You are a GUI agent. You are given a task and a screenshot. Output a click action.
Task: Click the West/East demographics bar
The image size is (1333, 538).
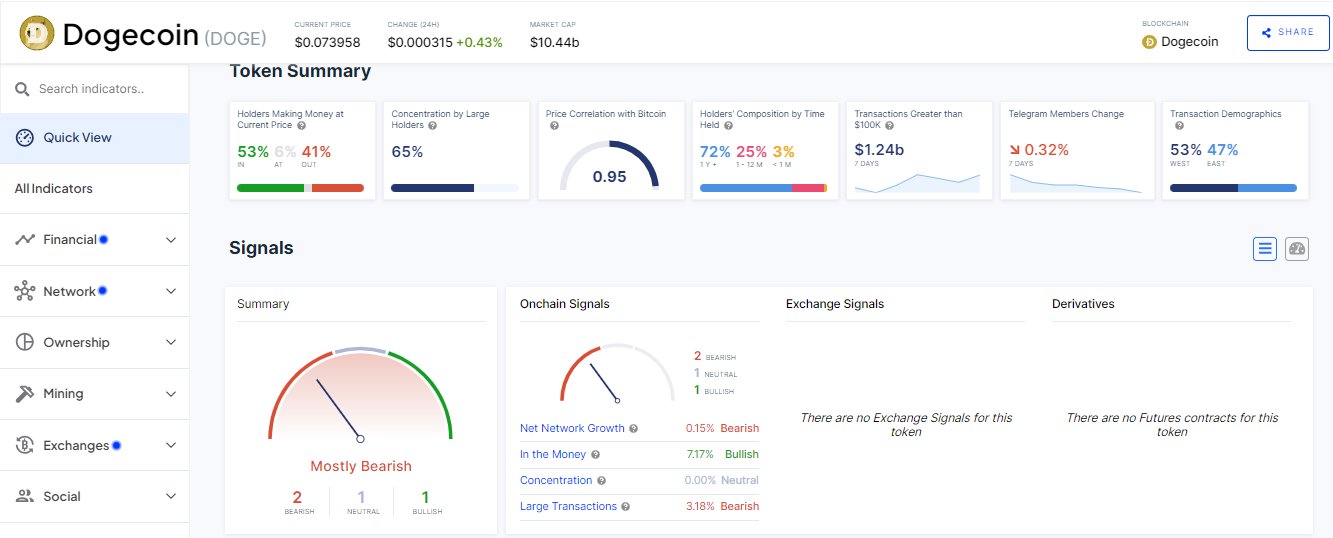coord(1233,188)
